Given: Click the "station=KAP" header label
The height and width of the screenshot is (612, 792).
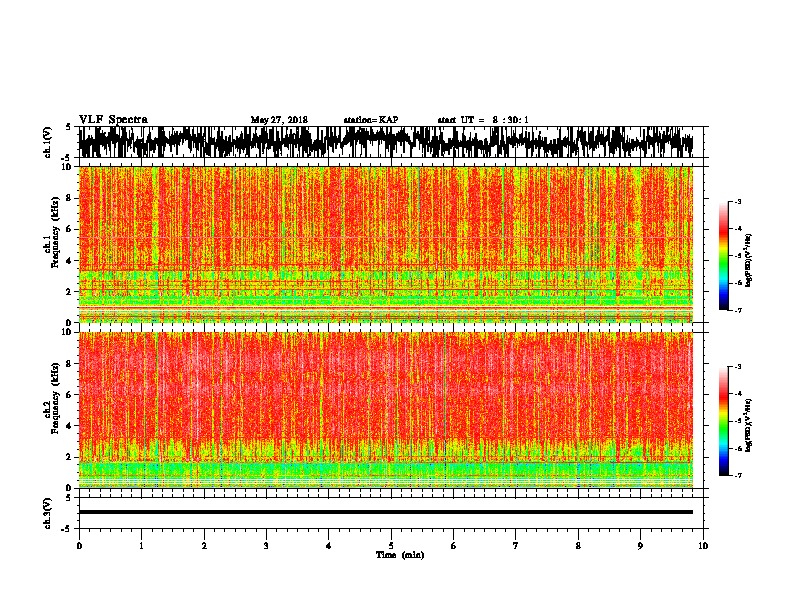Looking at the screenshot, I should [x=371, y=120].
